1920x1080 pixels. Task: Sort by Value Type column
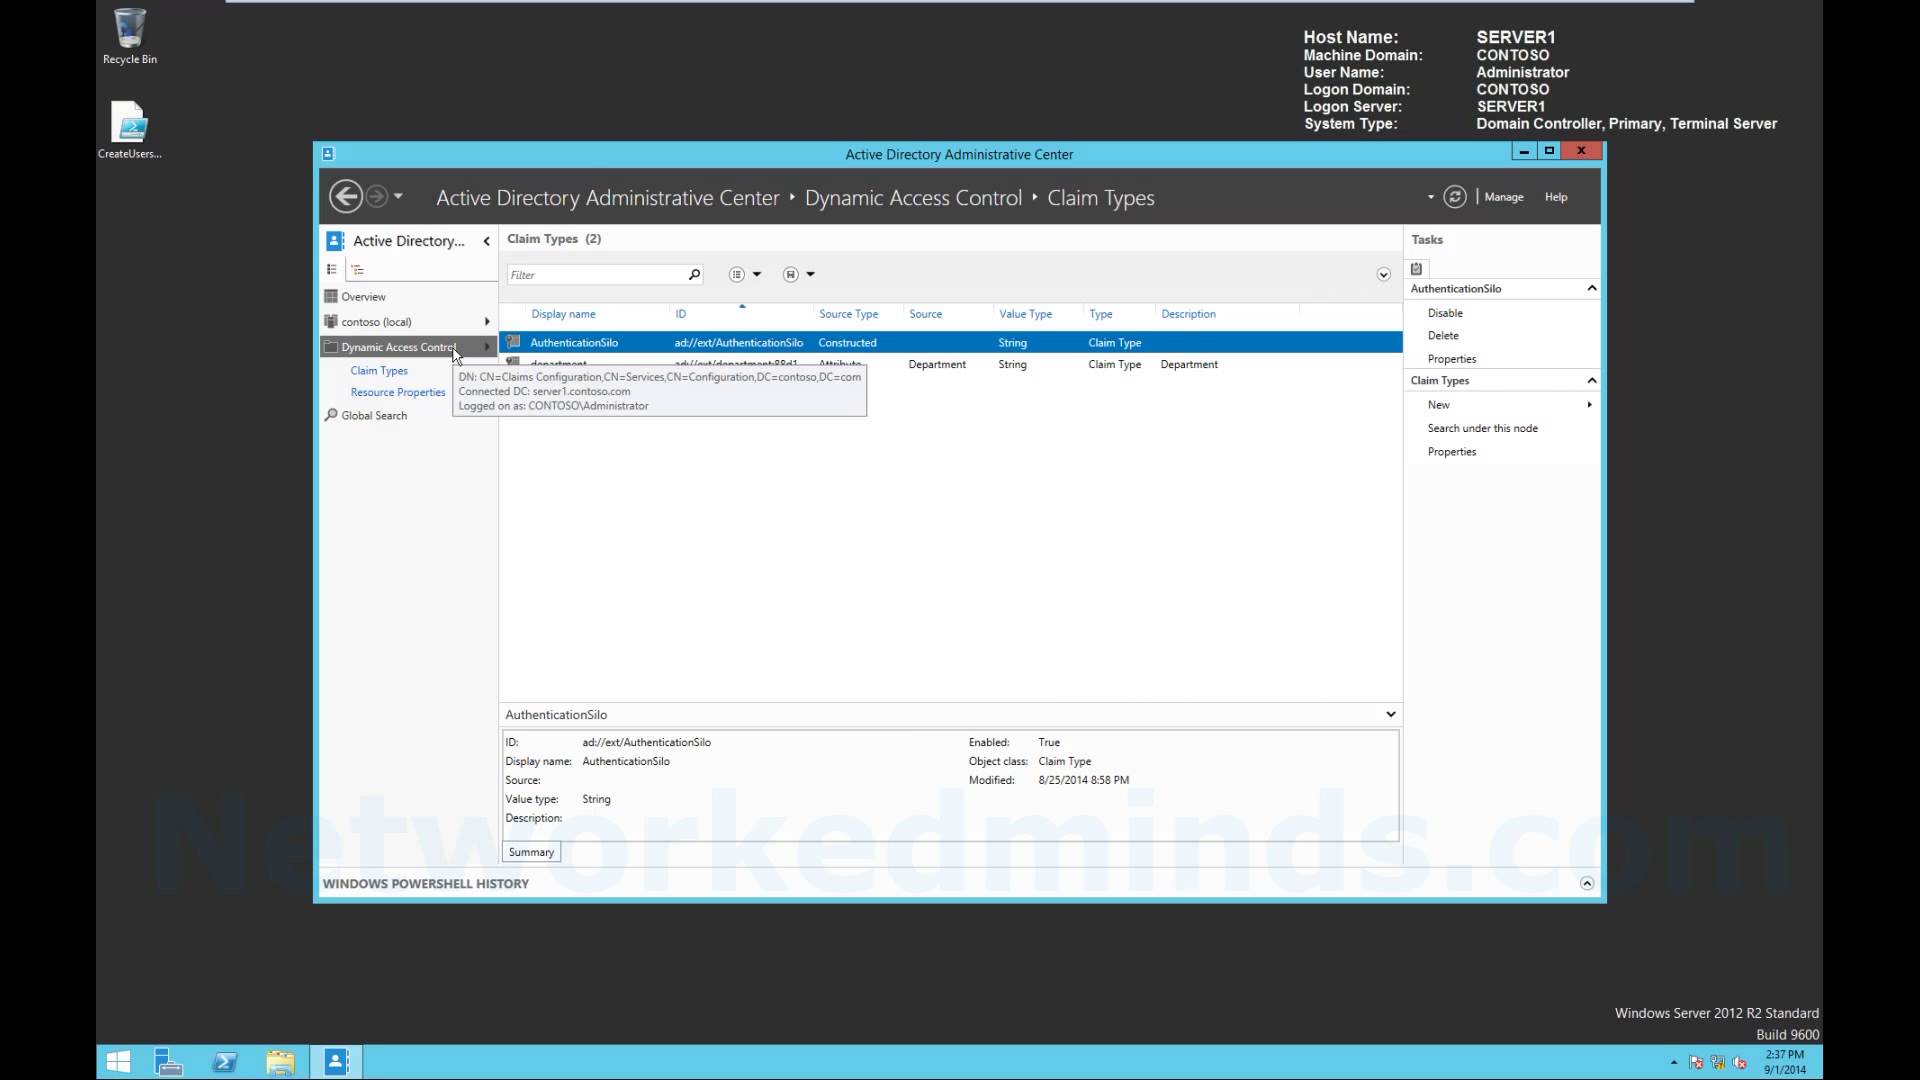point(1025,314)
